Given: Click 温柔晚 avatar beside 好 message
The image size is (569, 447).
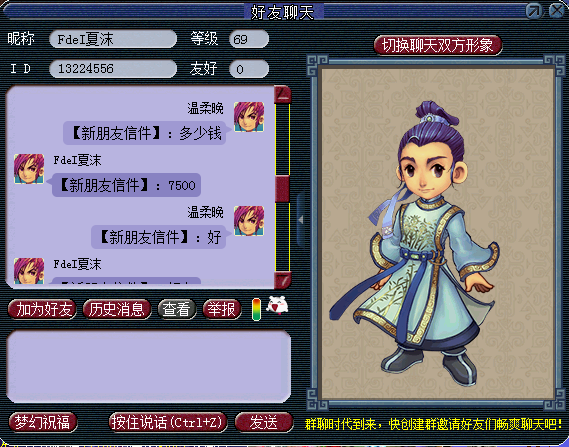Looking at the screenshot, I should pos(249,221).
